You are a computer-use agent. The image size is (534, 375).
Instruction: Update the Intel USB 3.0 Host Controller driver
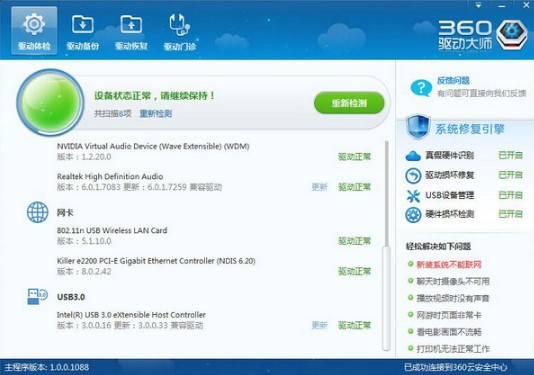[319, 325]
